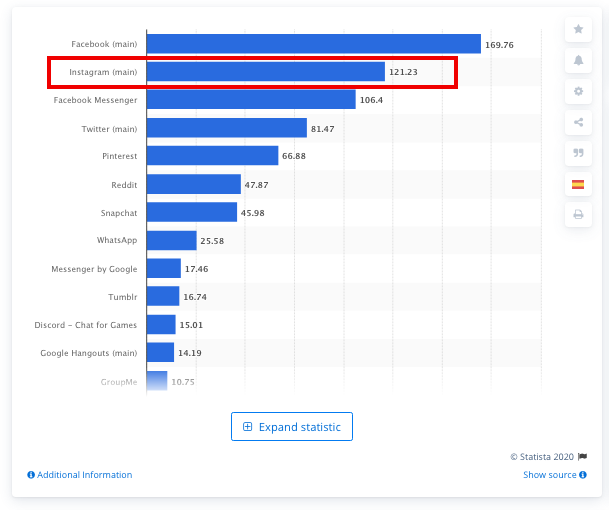609x510 pixels.
Task: Click the Instagram (main) axis label
Action: [x=103, y=72]
